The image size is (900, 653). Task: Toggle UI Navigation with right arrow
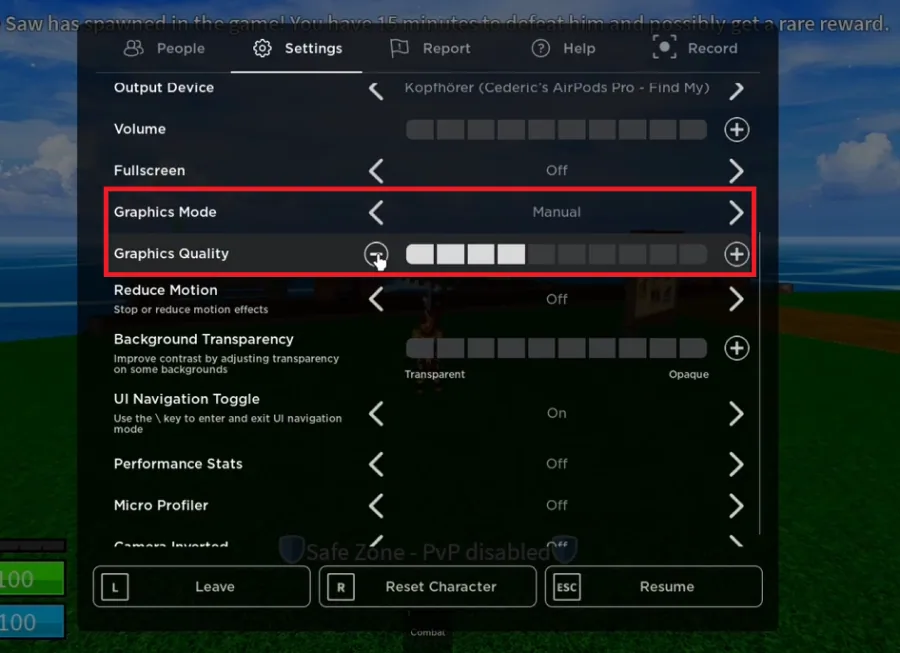(x=736, y=414)
